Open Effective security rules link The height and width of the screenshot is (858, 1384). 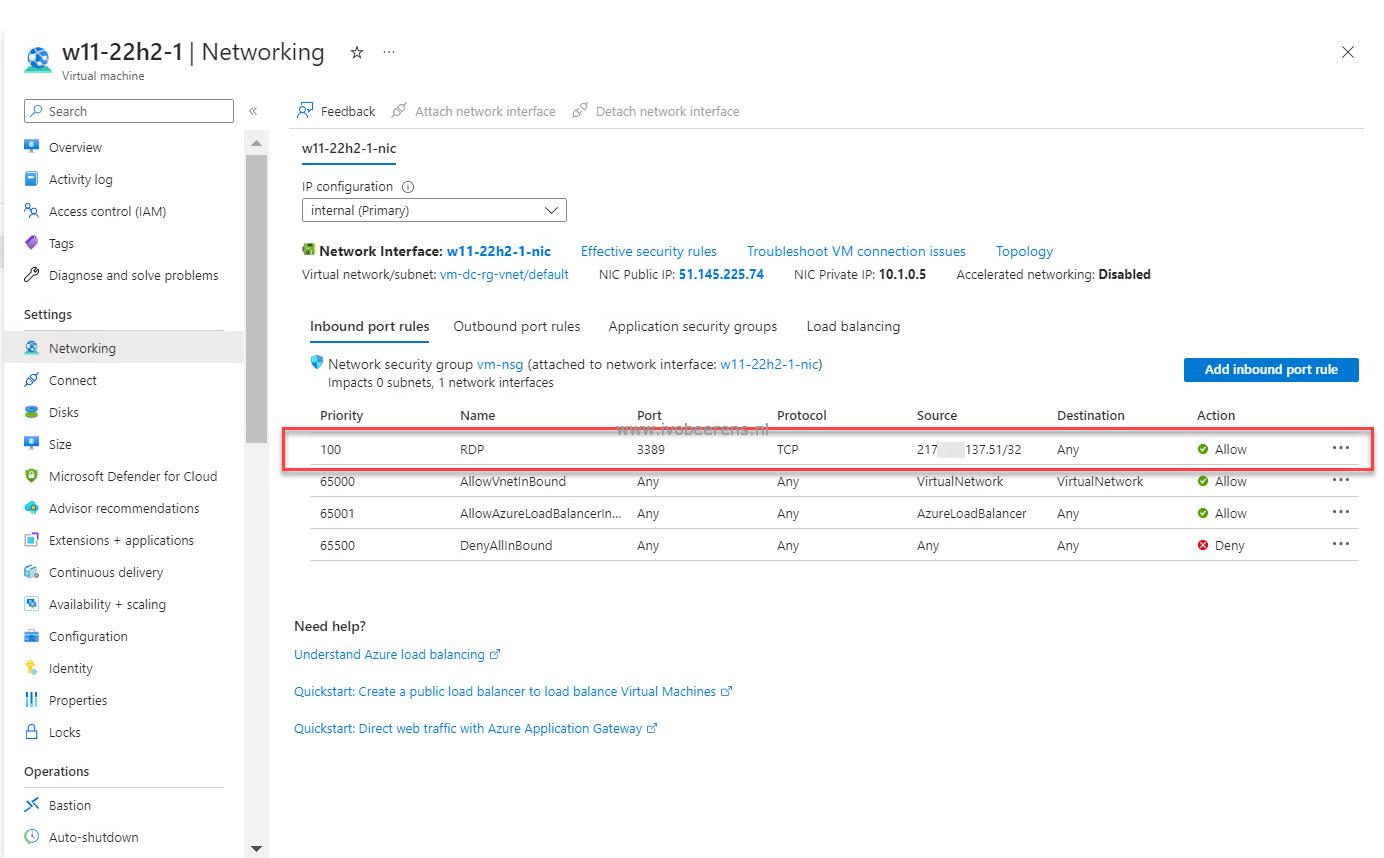tap(649, 251)
